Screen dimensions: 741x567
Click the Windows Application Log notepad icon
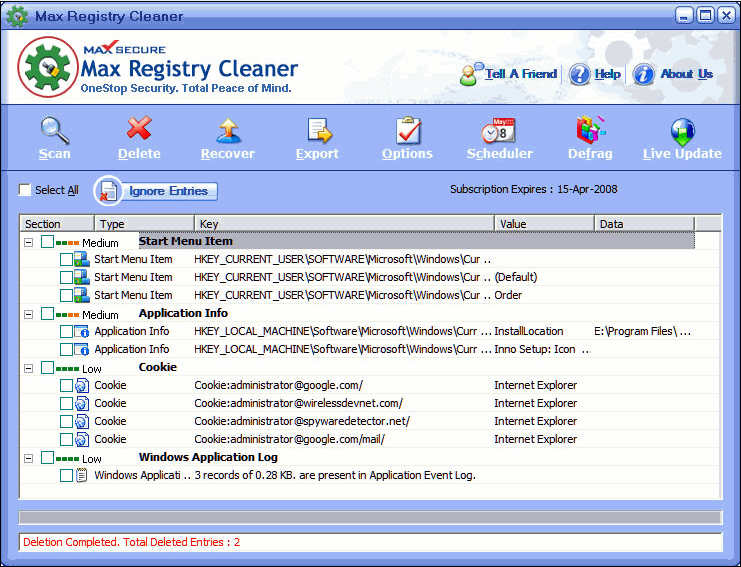coord(81,475)
